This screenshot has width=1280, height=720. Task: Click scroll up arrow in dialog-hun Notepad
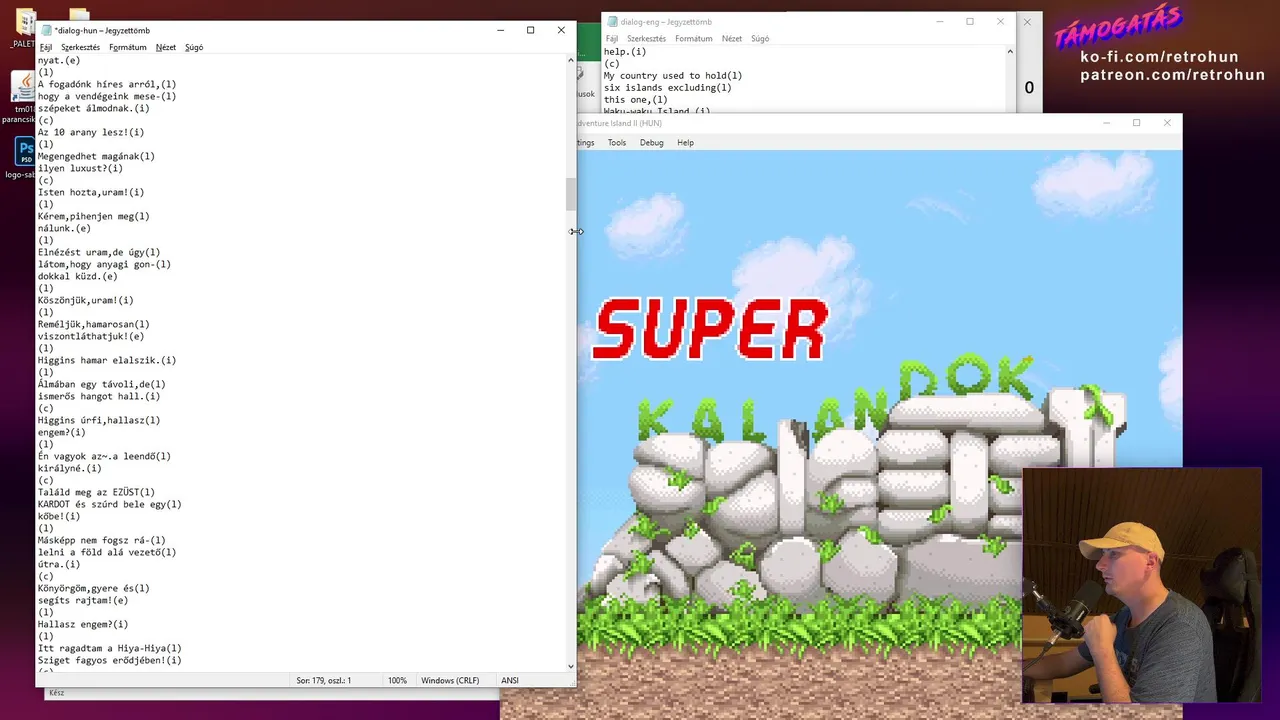click(x=571, y=60)
